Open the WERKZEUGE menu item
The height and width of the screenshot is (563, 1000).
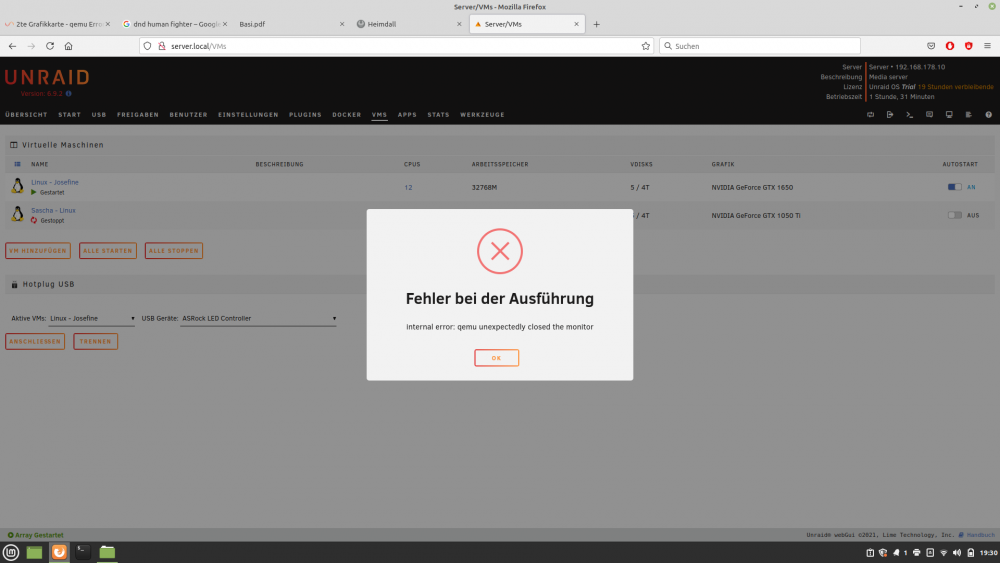point(482,115)
